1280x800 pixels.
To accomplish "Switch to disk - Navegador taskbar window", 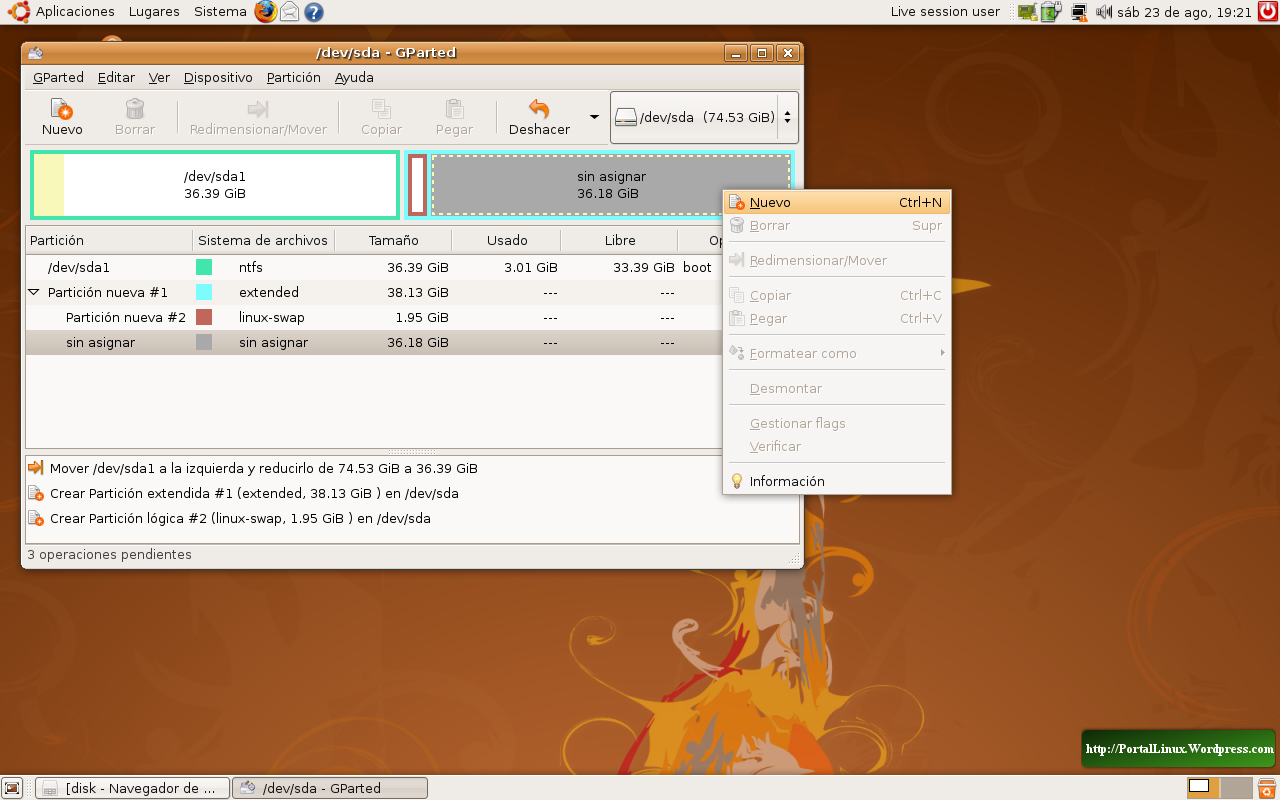I will [133, 788].
